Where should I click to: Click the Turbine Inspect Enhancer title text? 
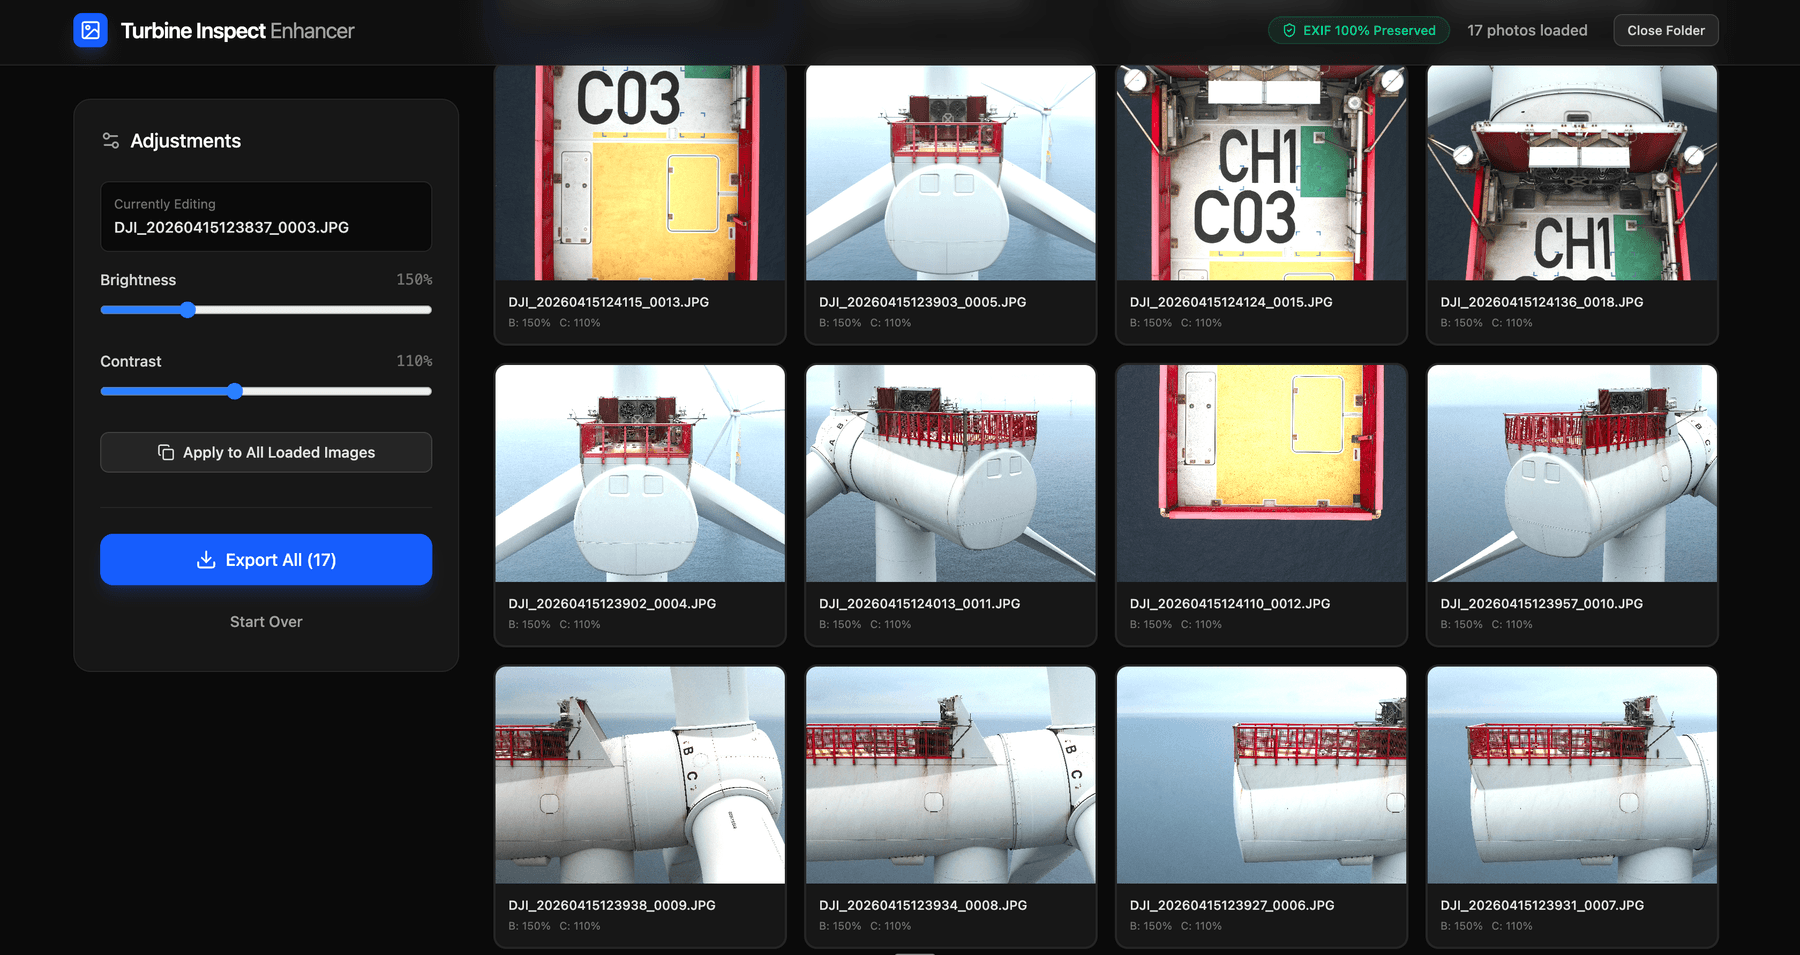click(x=238, y=31)
